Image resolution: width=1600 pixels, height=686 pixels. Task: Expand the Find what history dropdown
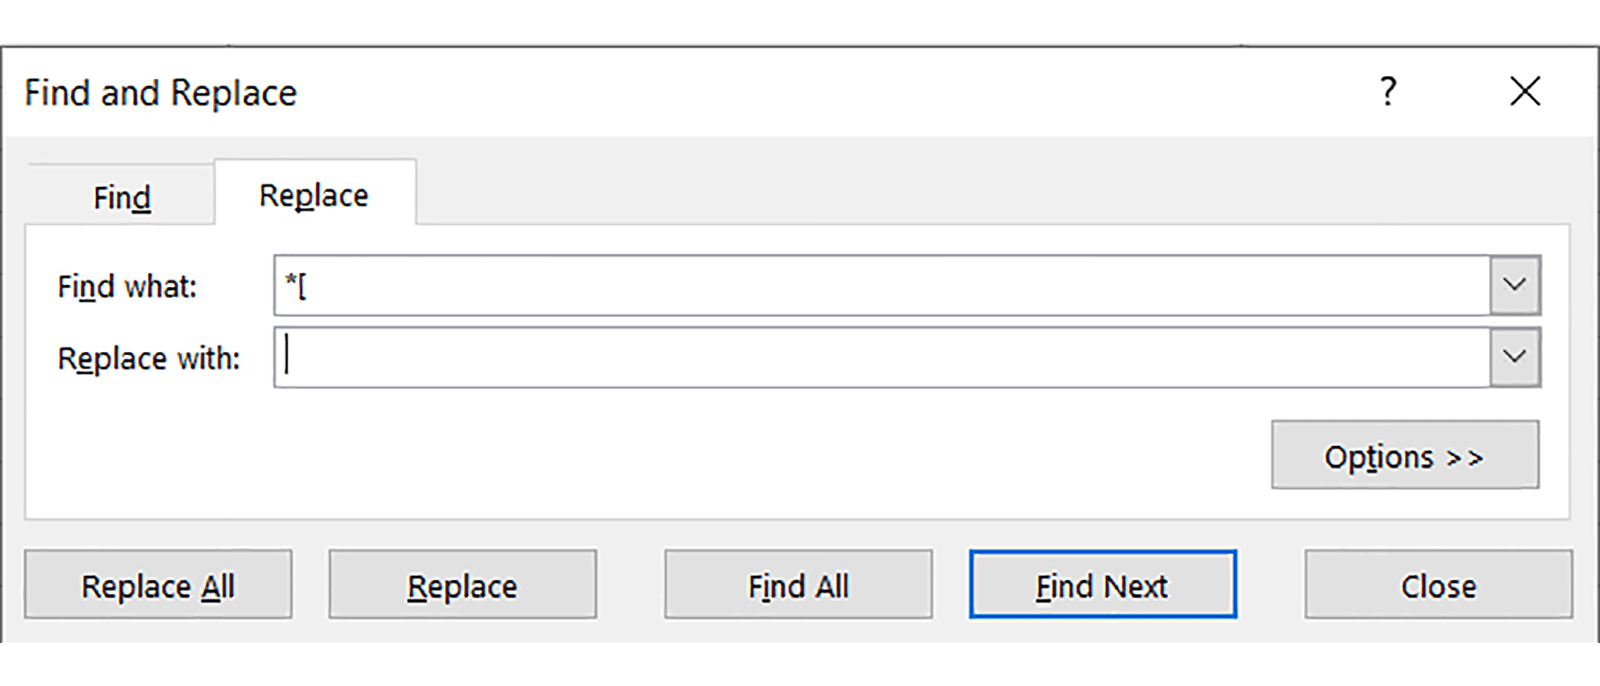(1514, 286)
